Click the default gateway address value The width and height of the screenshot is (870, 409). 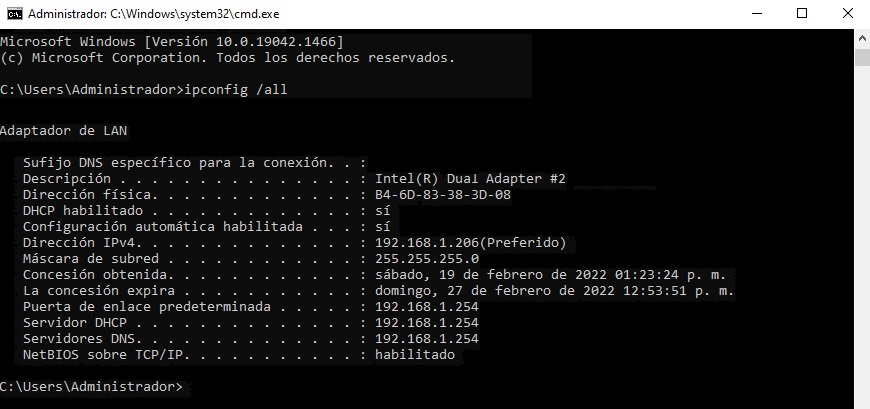(x=427, y=306)
